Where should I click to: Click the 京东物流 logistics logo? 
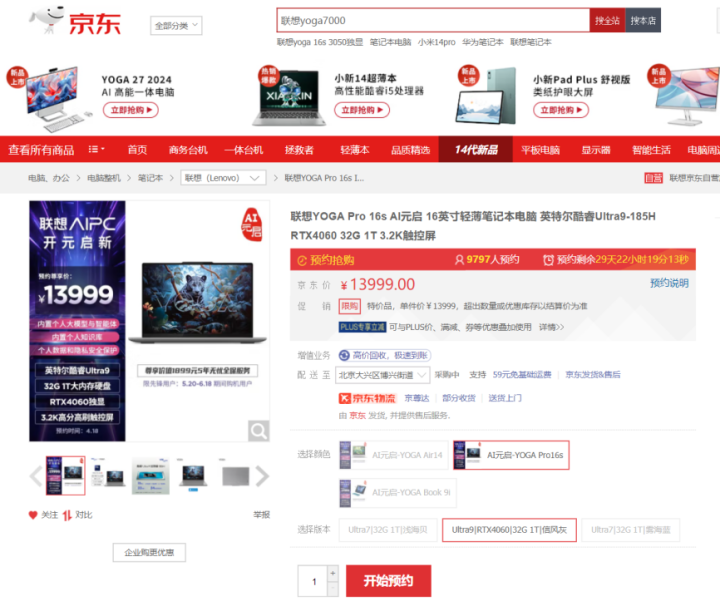(x=367, y=398)
